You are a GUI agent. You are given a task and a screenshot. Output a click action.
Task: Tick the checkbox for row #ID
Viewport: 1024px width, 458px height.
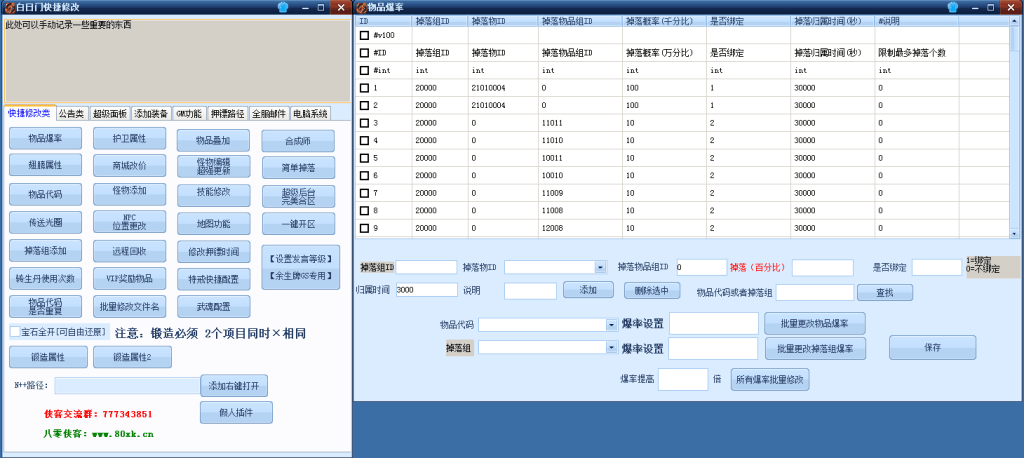(364, 52)
